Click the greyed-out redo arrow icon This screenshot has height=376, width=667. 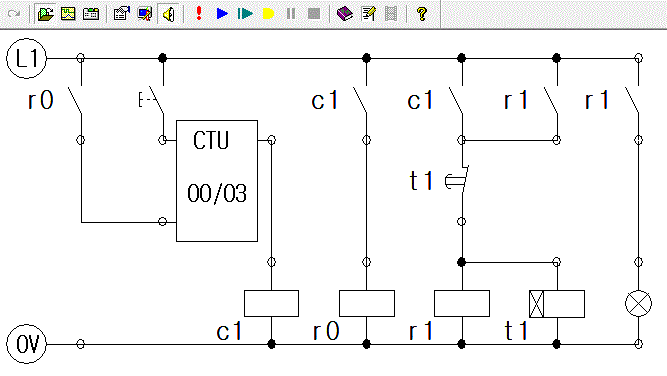point(14,14)
